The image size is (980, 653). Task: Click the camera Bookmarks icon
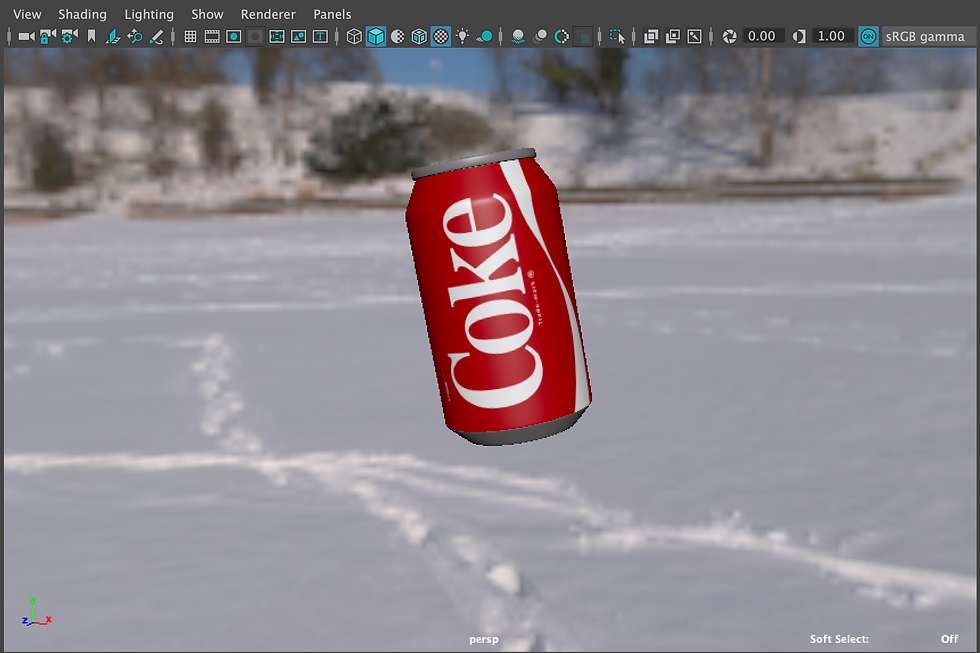pos(91,36)
